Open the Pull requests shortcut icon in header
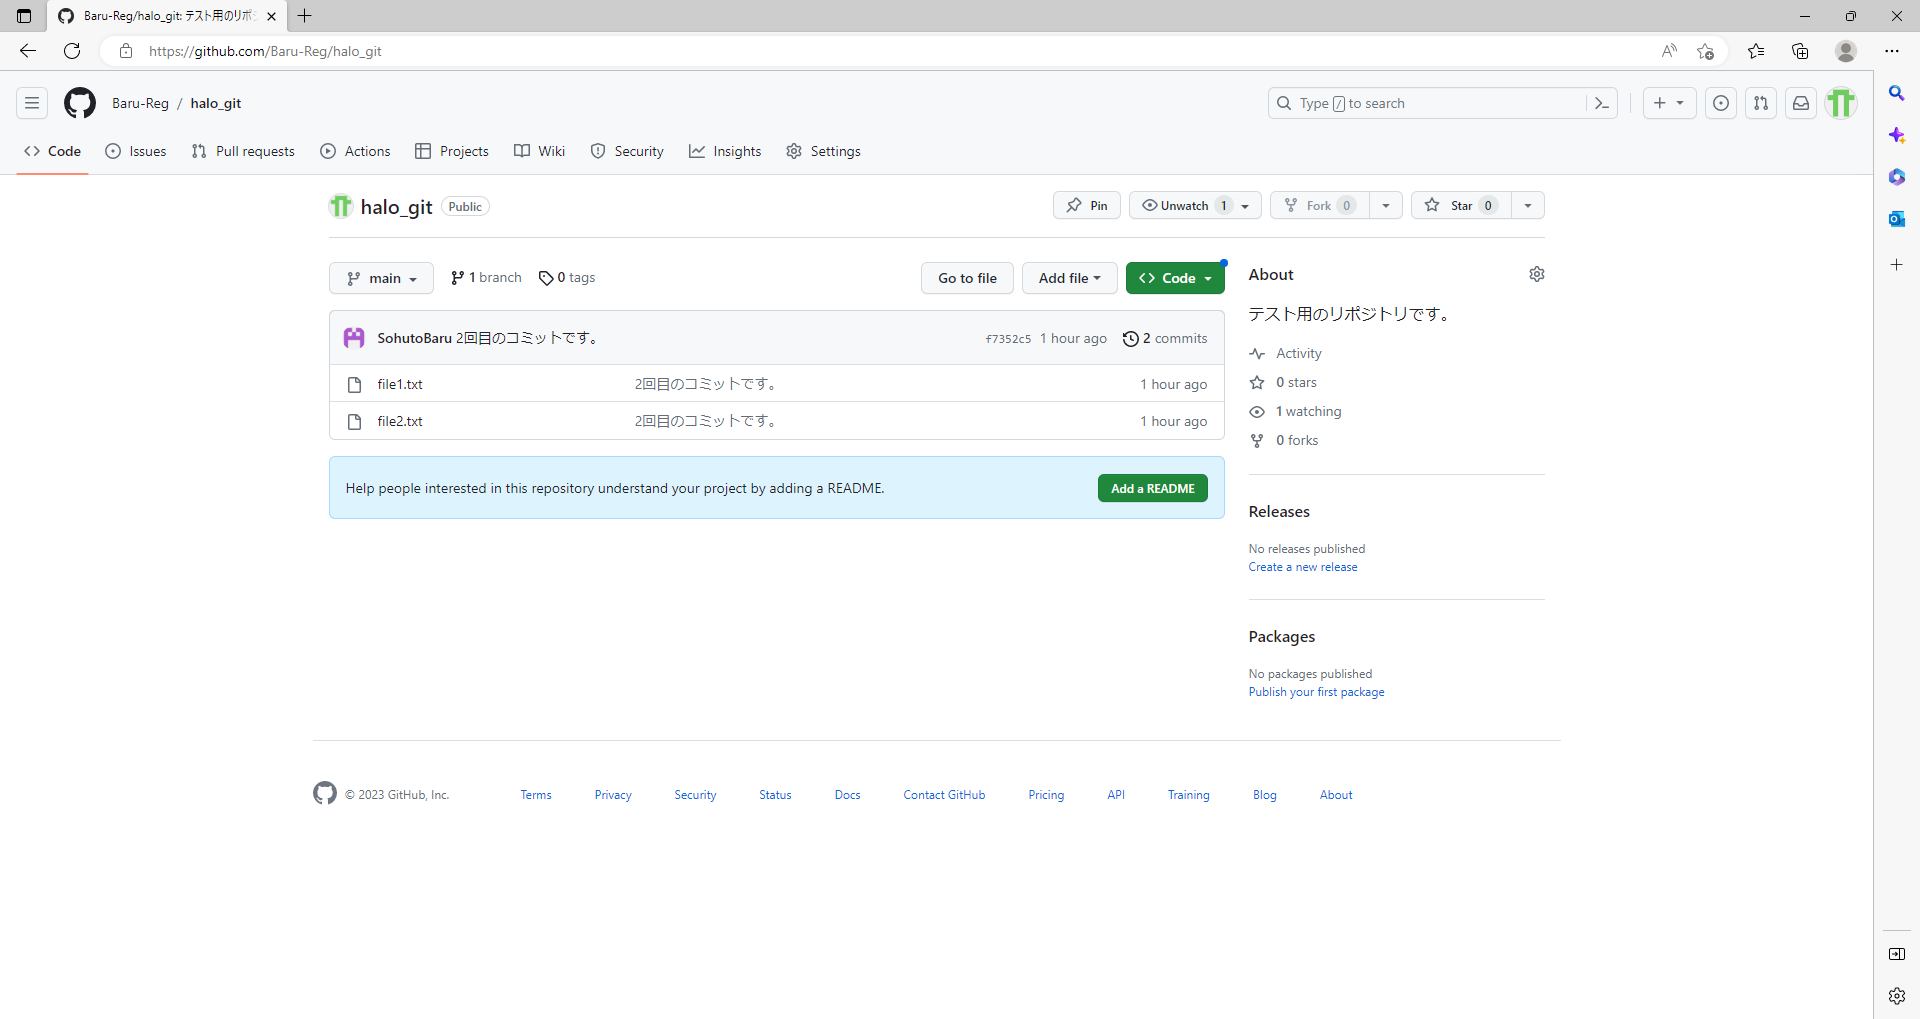This screenshot has width=1920, height=1019. tap(1761, 103)
